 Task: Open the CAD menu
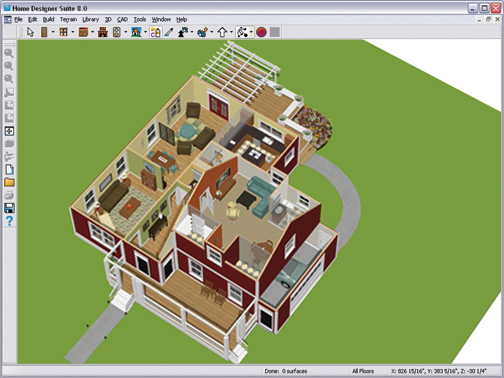(x=122, y=20)
